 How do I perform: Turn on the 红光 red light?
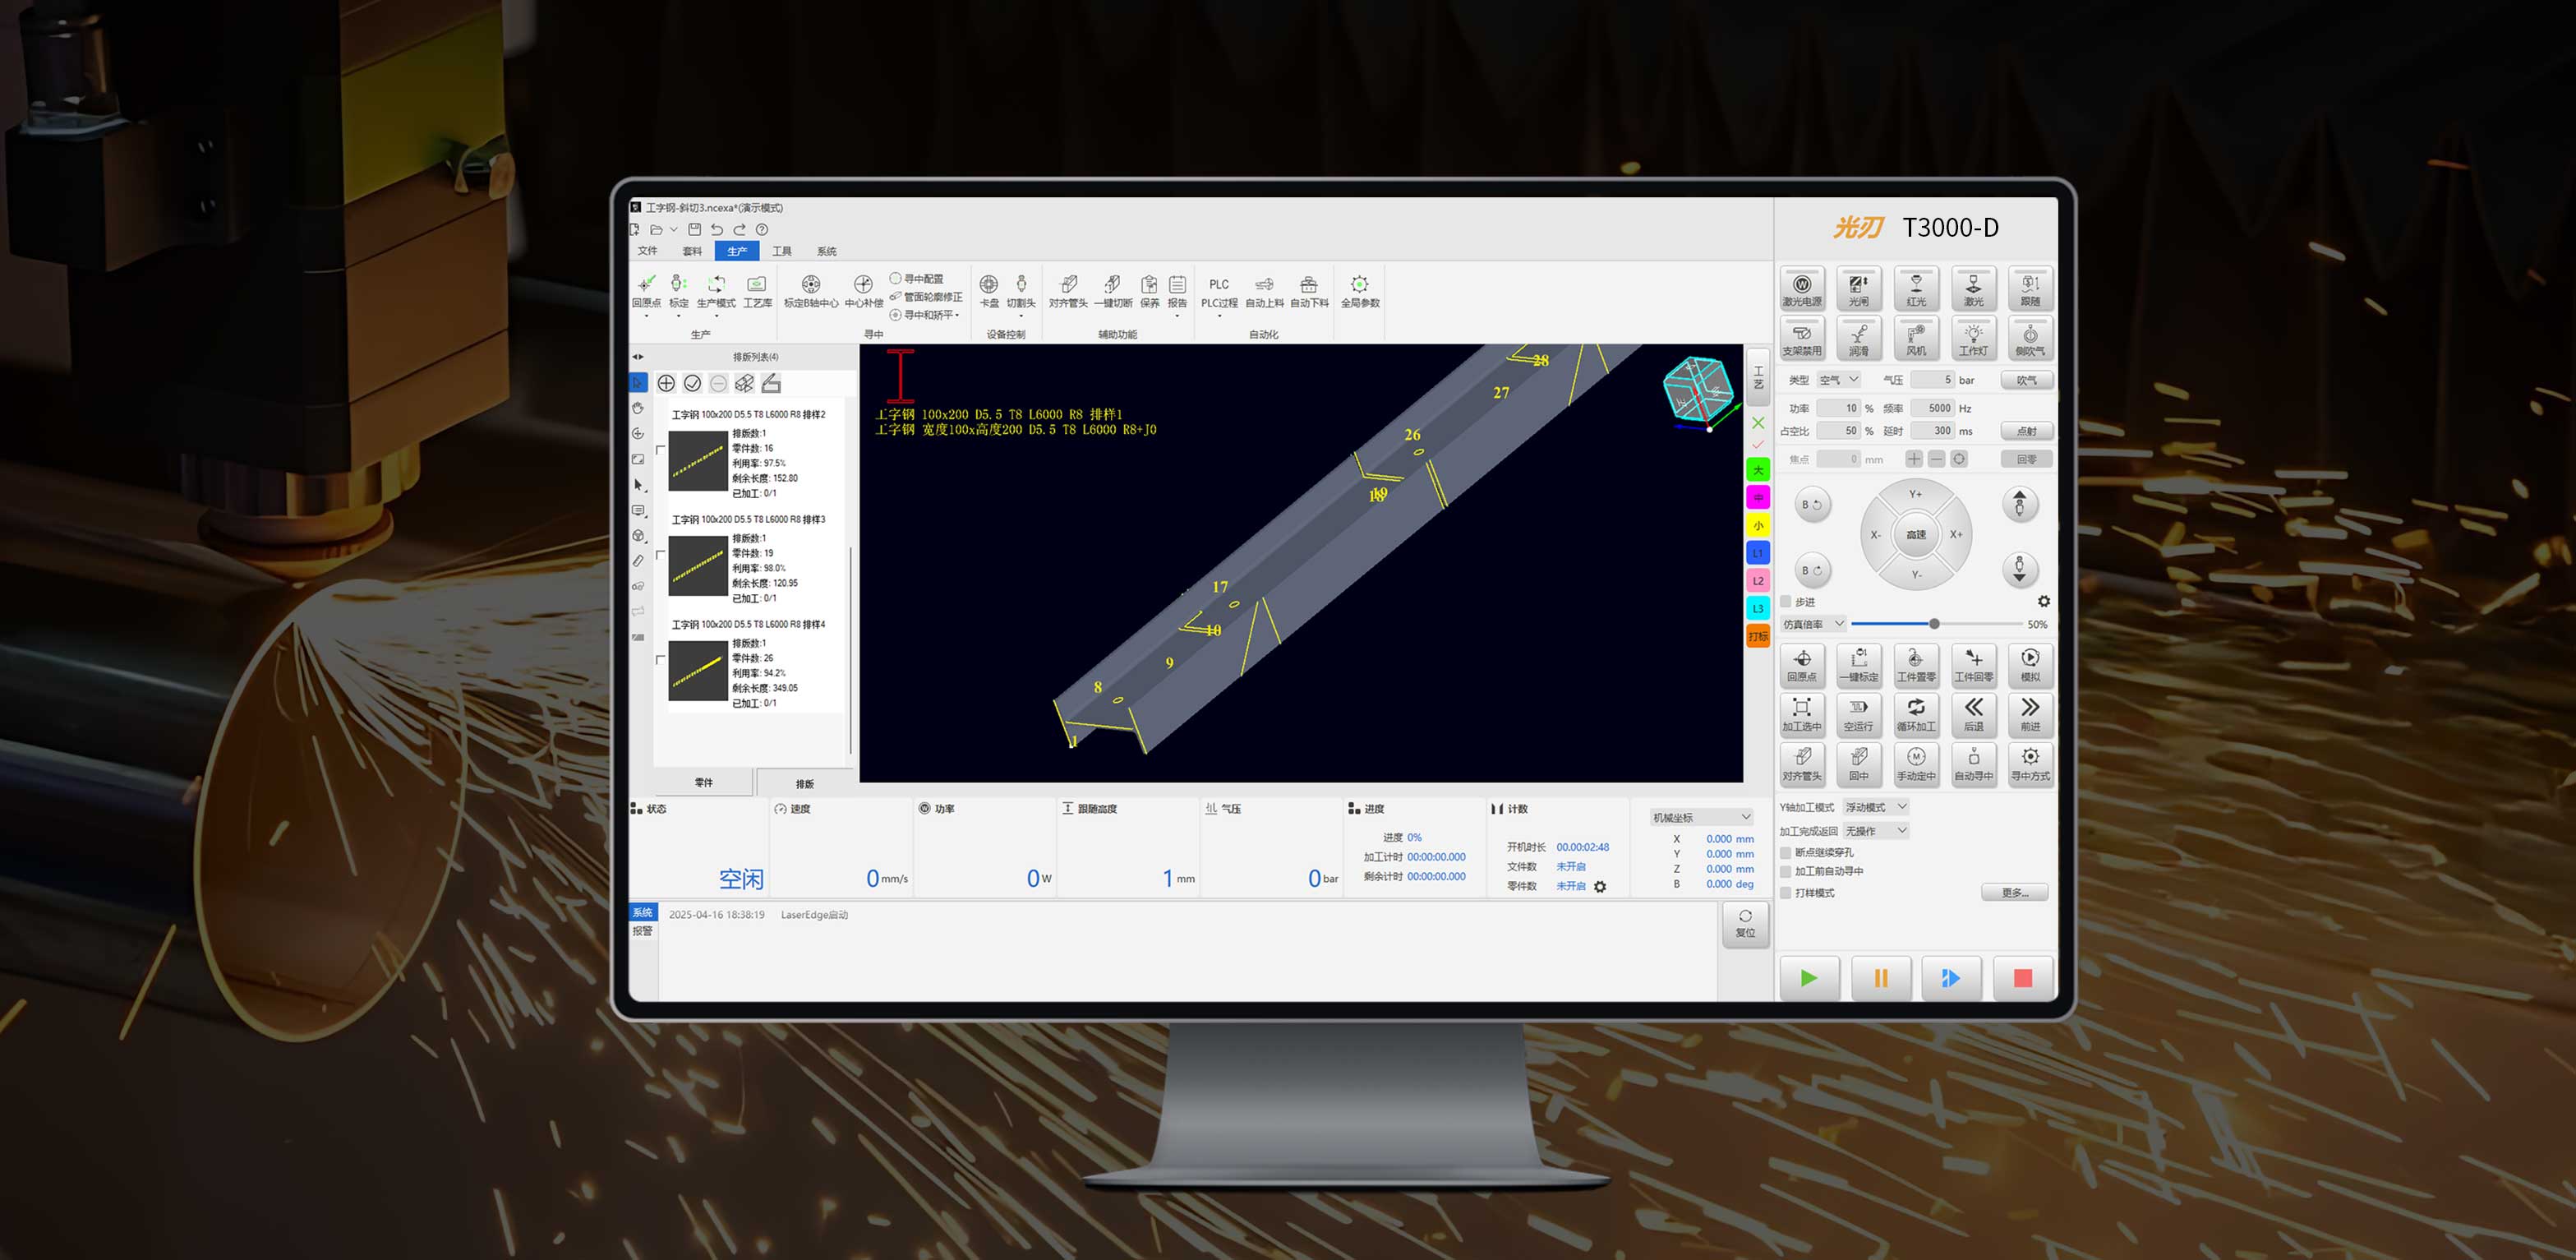coord(1915,288)
